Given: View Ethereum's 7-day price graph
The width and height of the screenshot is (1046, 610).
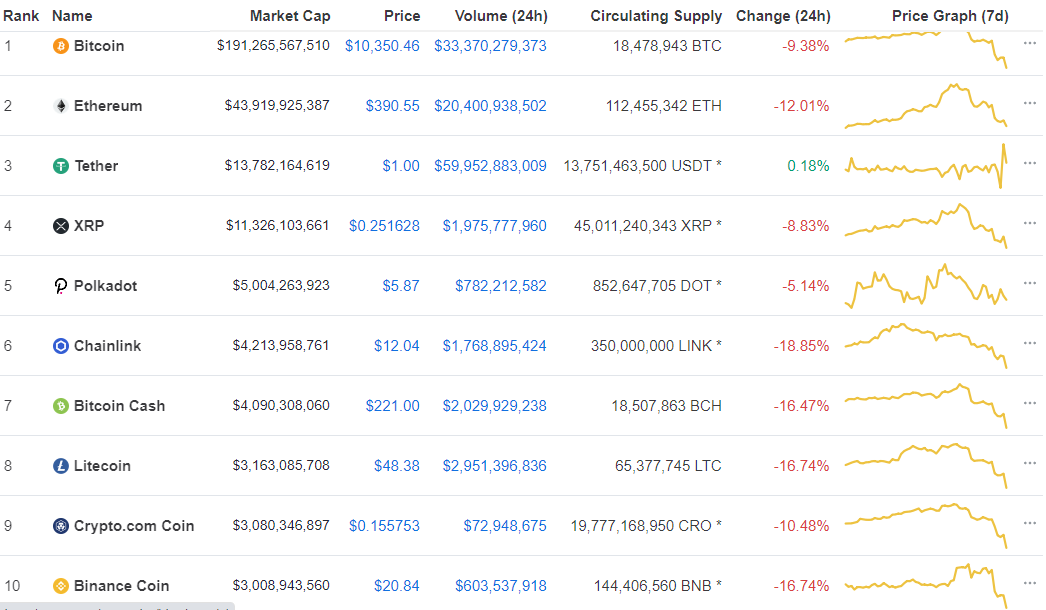Looking at the screenshot, I should tap(926, 106).
